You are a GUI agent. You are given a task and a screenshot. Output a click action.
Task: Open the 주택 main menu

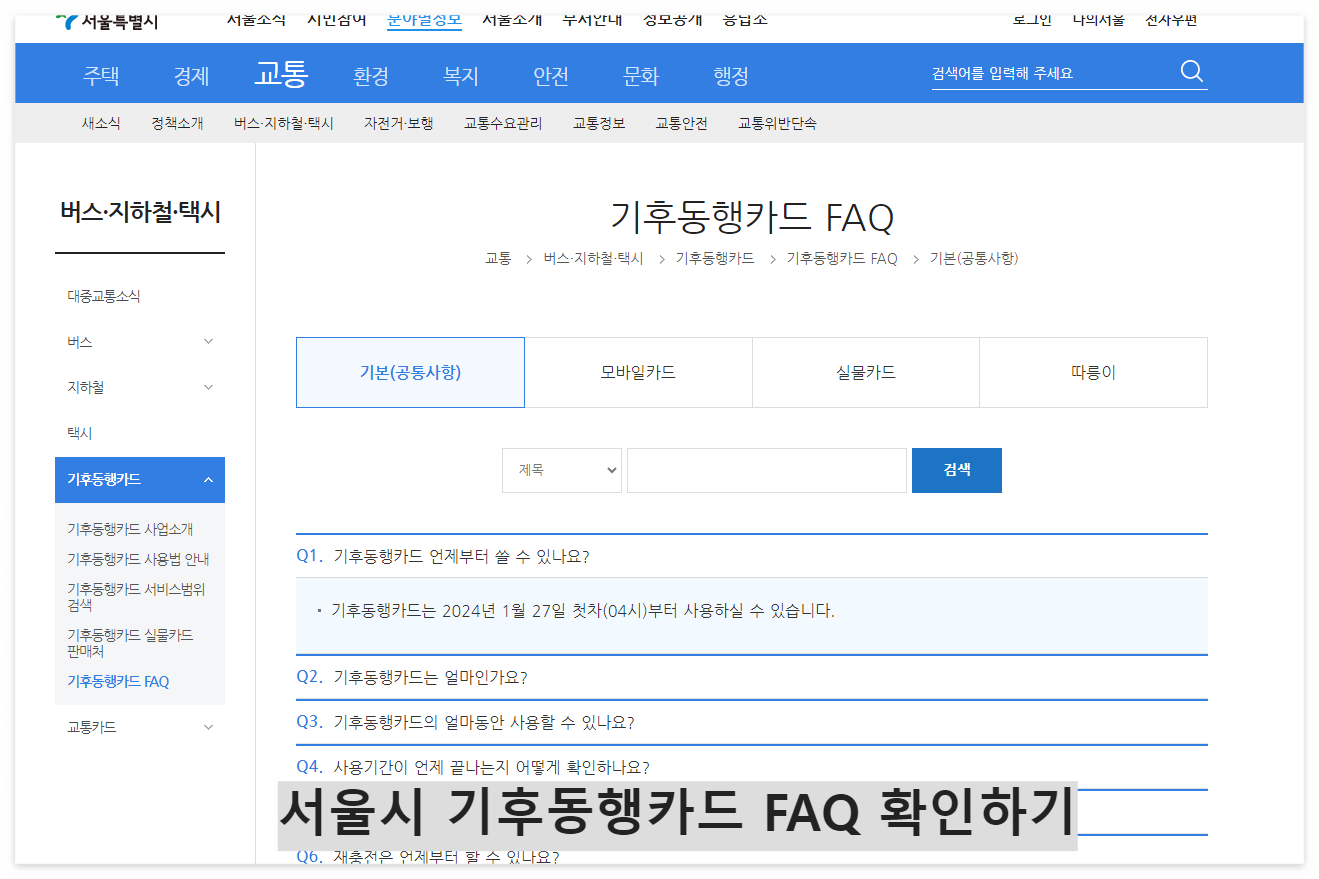pyautogui.click(x=101, y=76)
